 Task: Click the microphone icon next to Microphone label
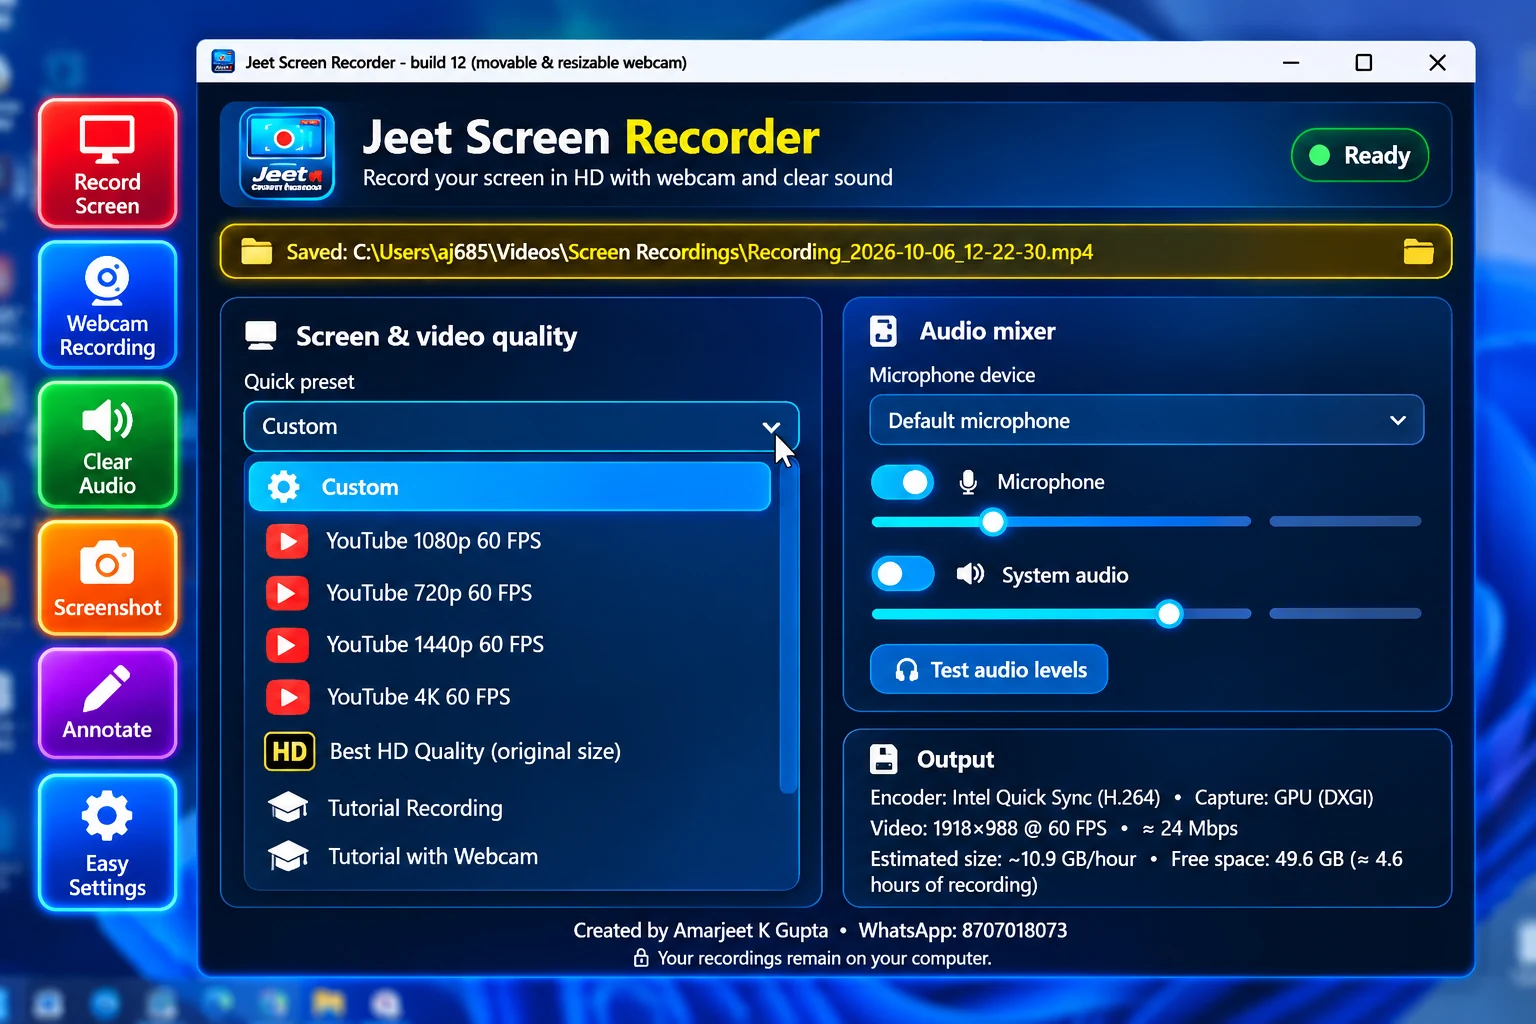click(968, 482)
